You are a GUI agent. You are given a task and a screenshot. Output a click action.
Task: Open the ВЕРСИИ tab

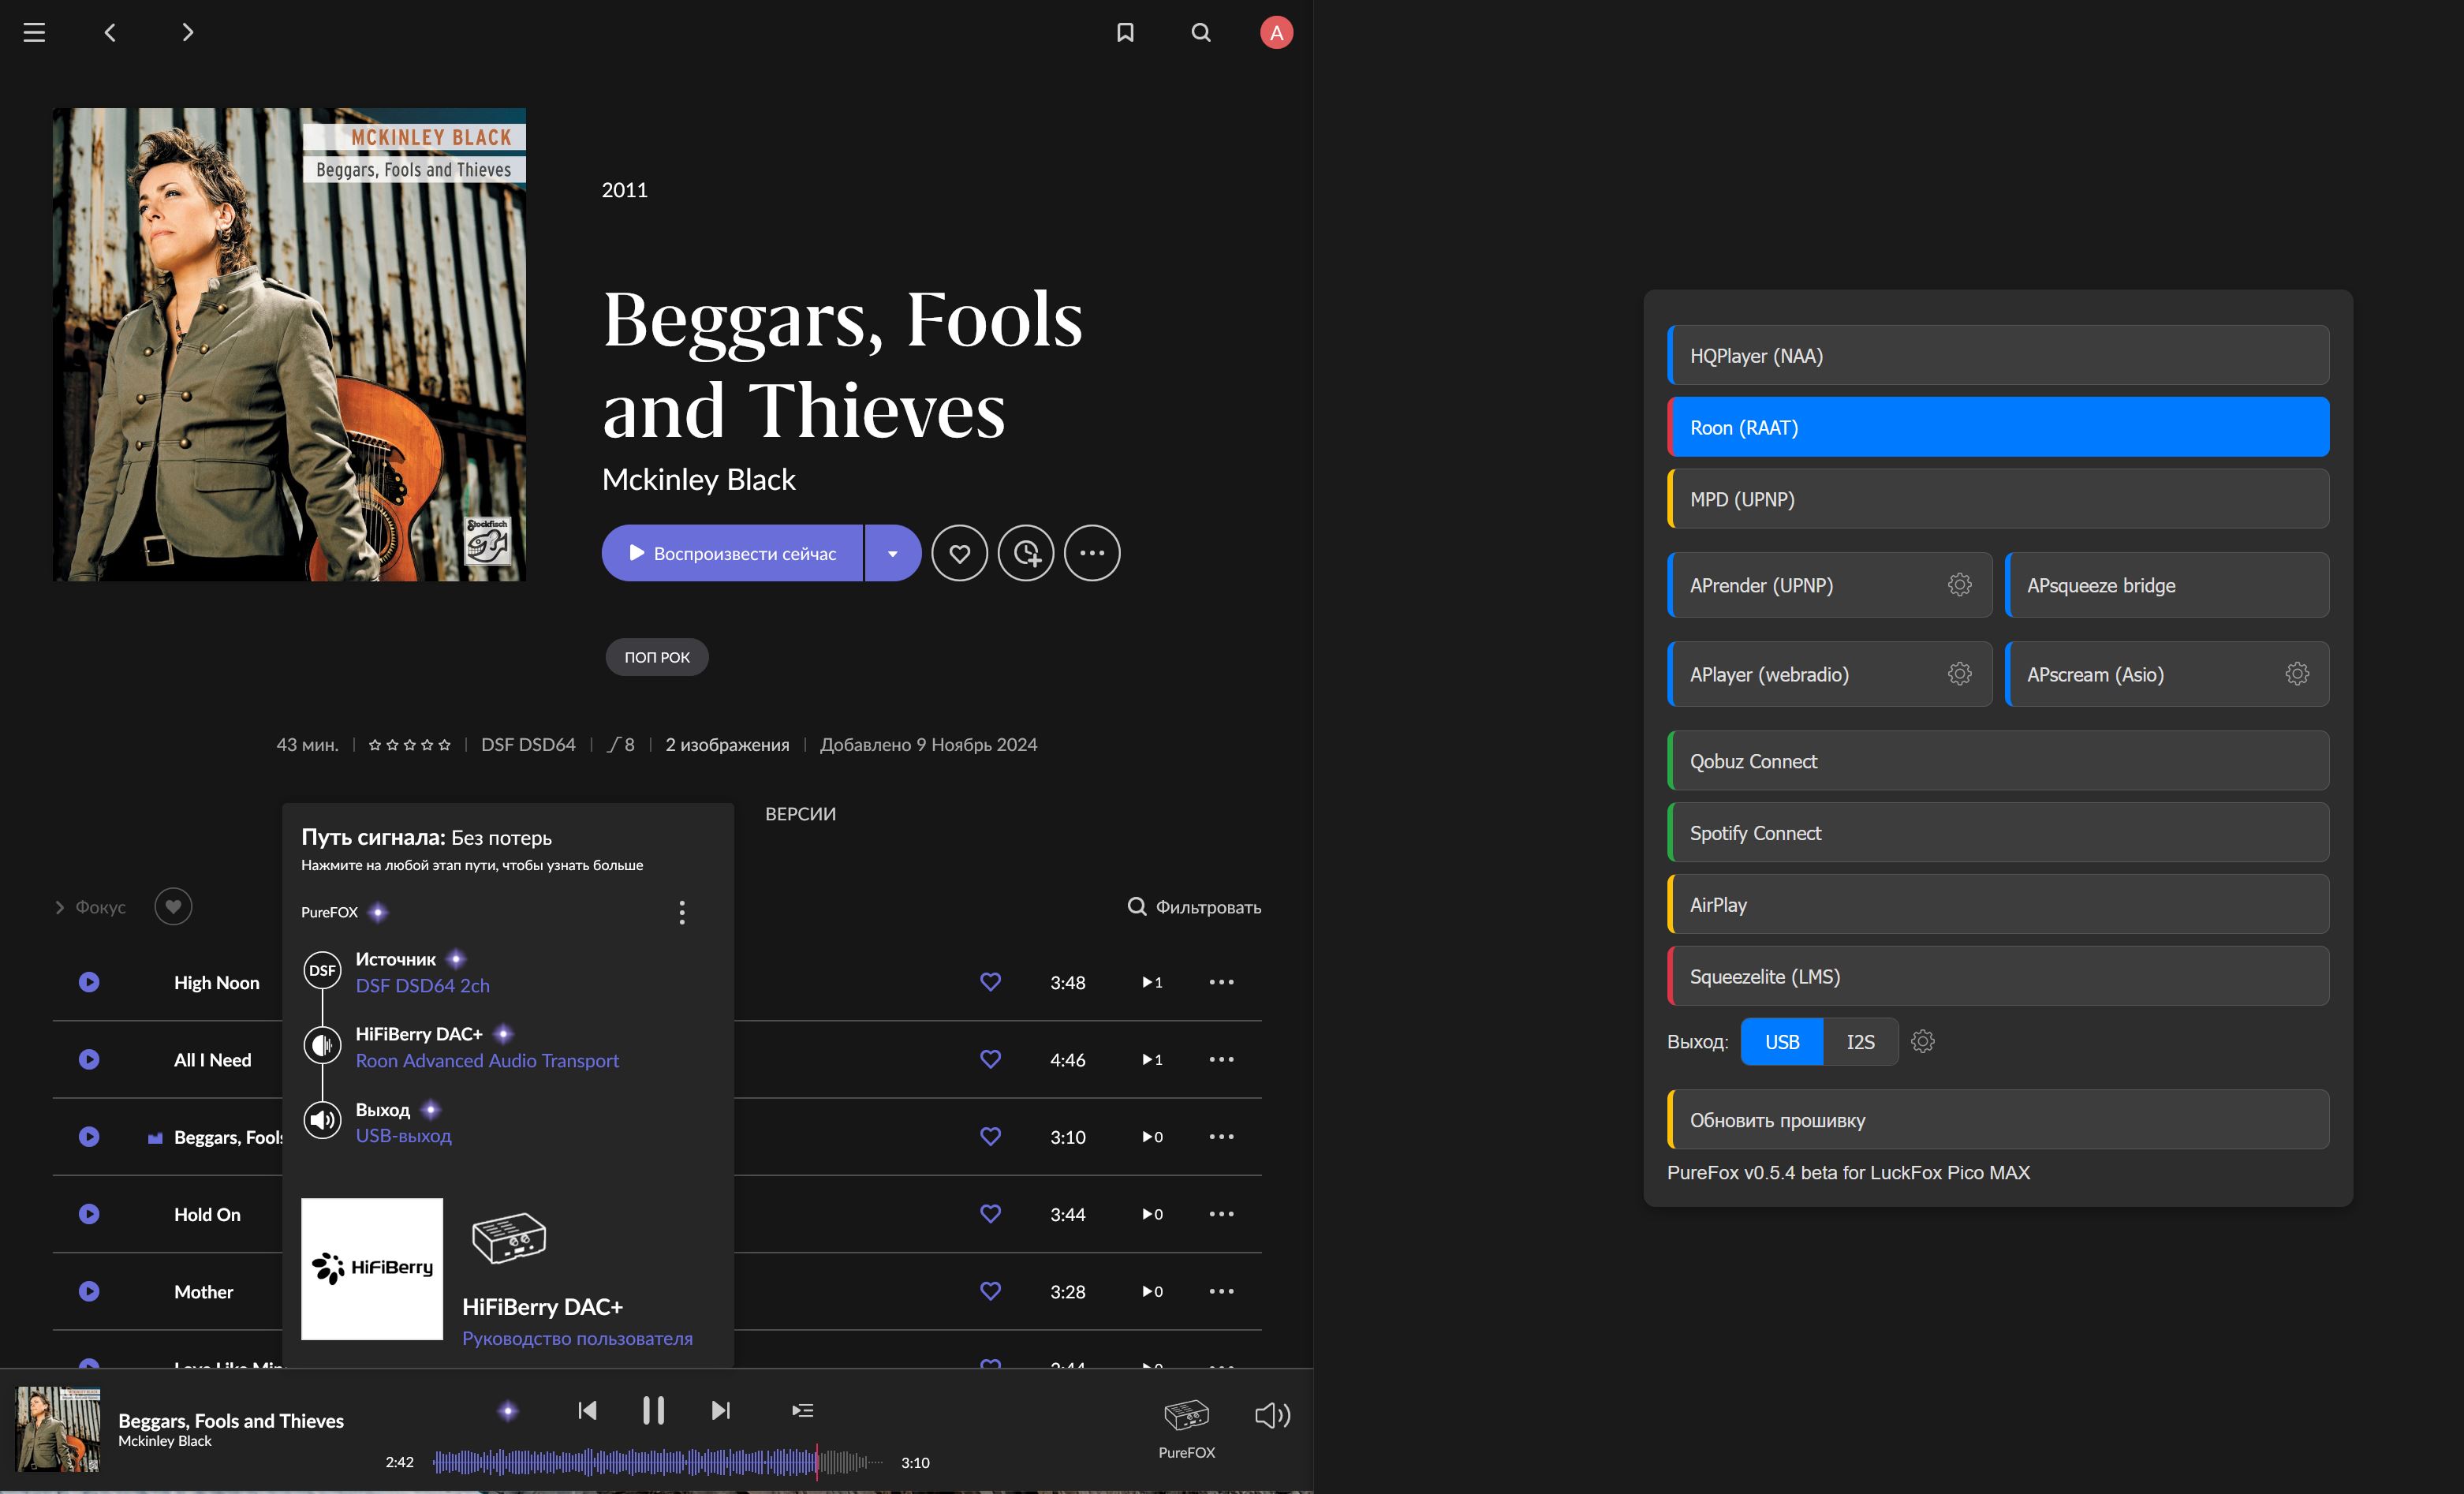tap(800, 814)
